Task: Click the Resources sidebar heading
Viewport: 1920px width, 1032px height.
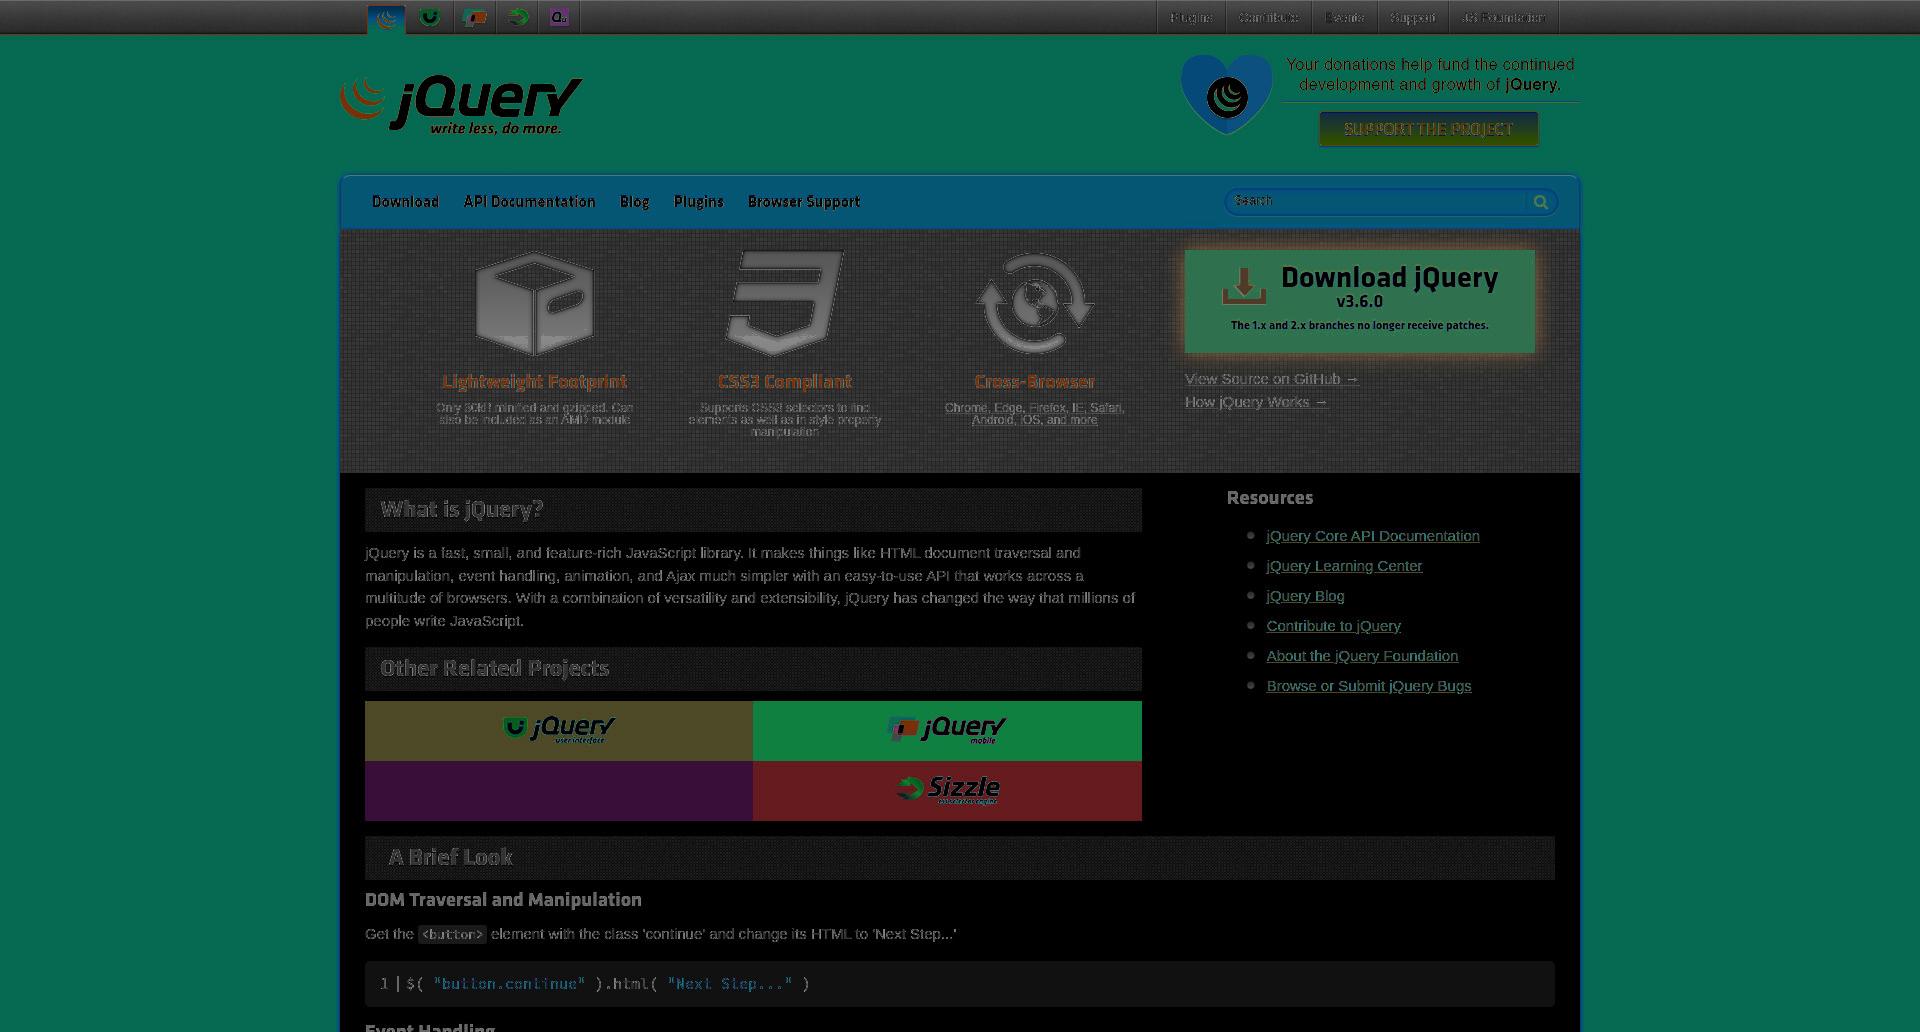Action: [x=1270, y=498]
